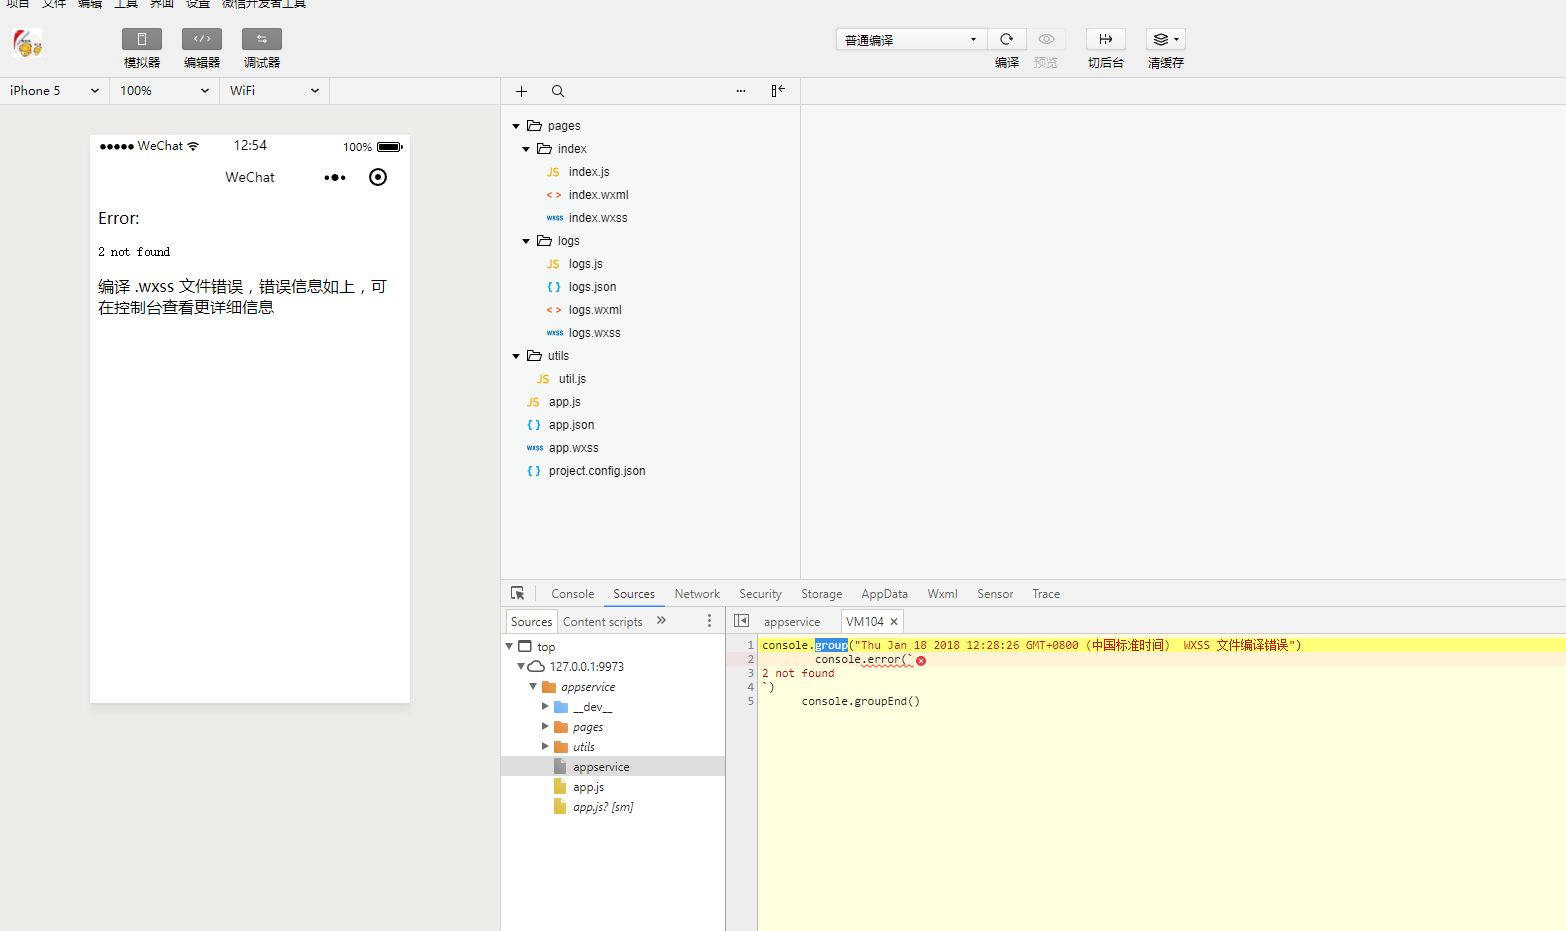The width and height of the screenshot is (1566, 931).
Task: Click the compile refresh icon
Action: [1006, 40]
